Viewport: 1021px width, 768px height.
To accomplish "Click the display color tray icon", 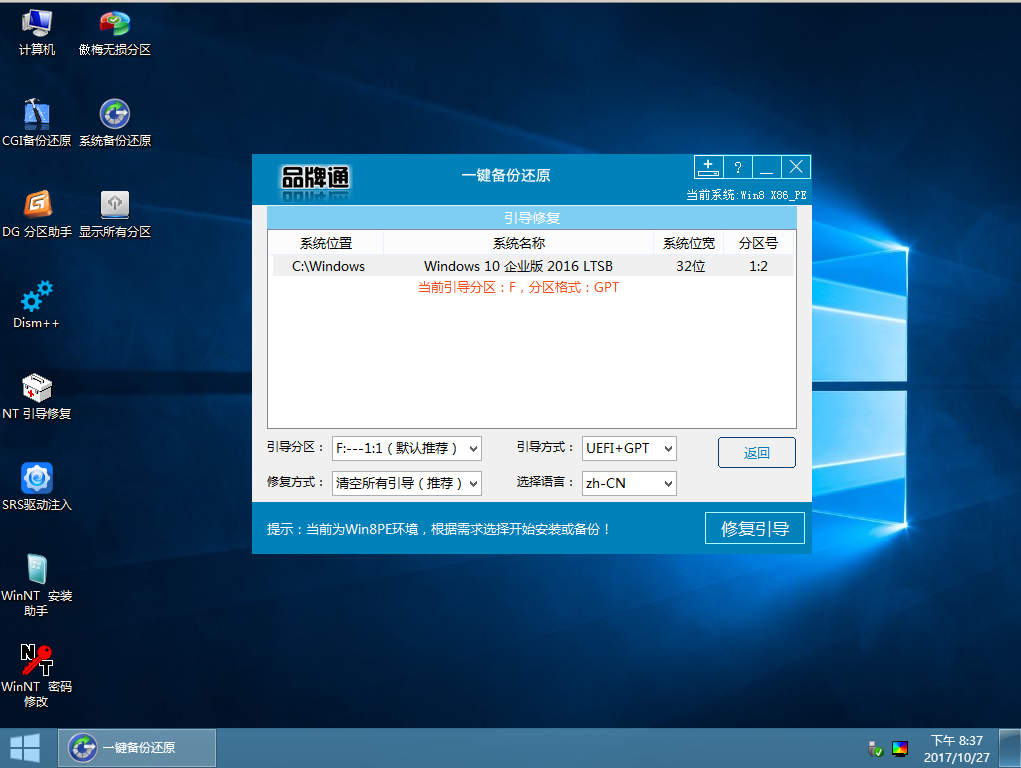I will (900, 749).
